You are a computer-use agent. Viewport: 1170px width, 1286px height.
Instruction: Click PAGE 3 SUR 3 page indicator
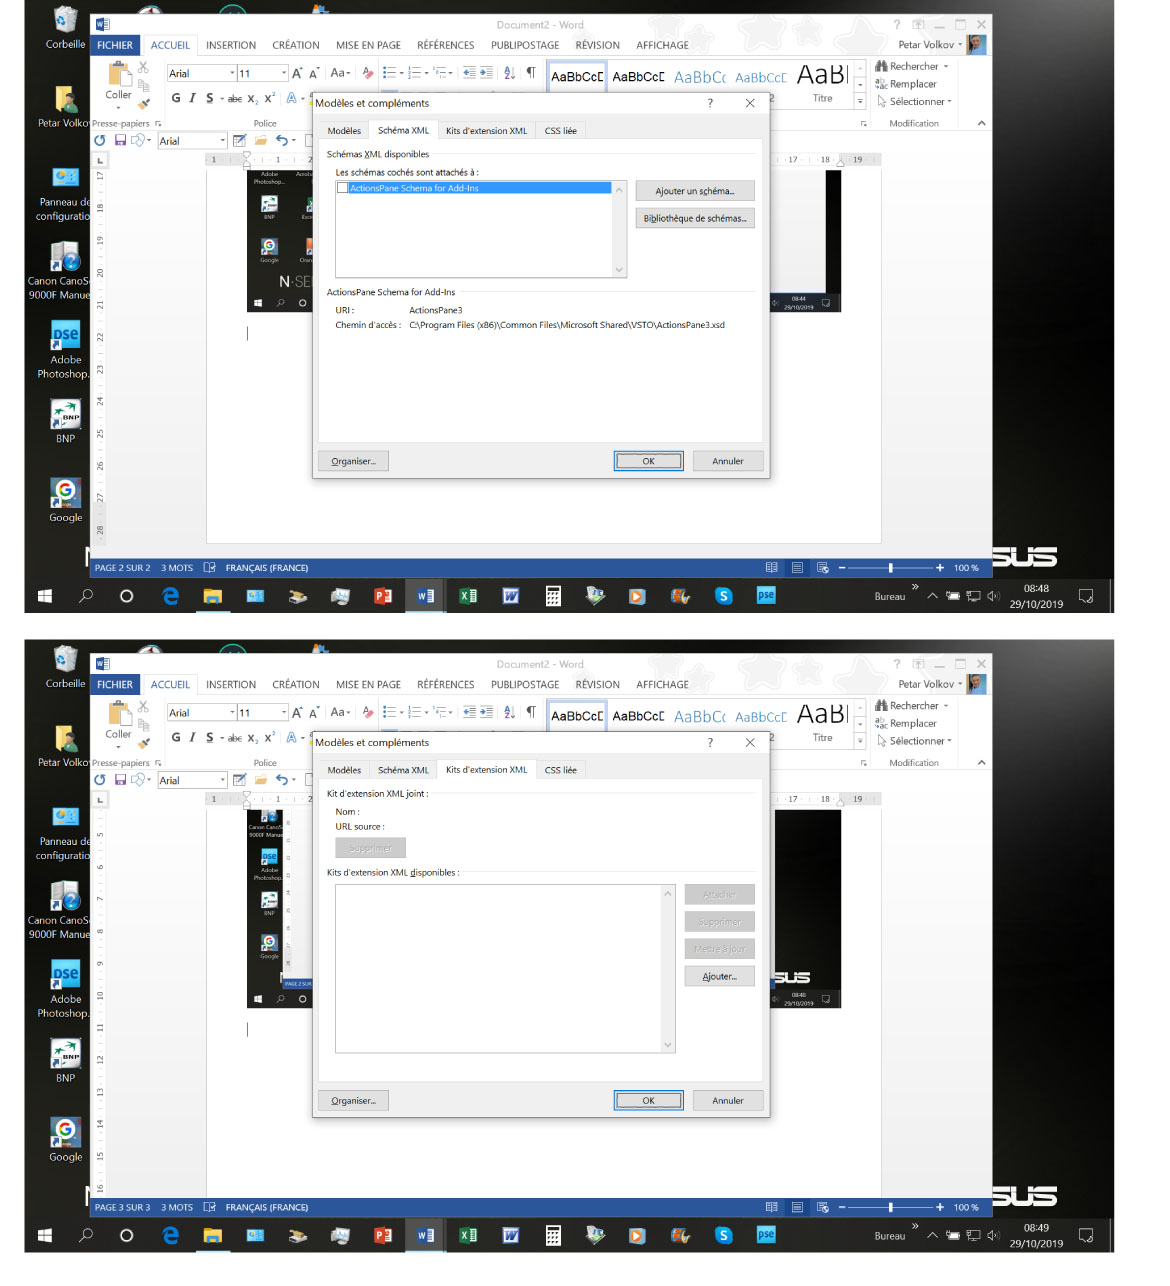(123, 1207)
